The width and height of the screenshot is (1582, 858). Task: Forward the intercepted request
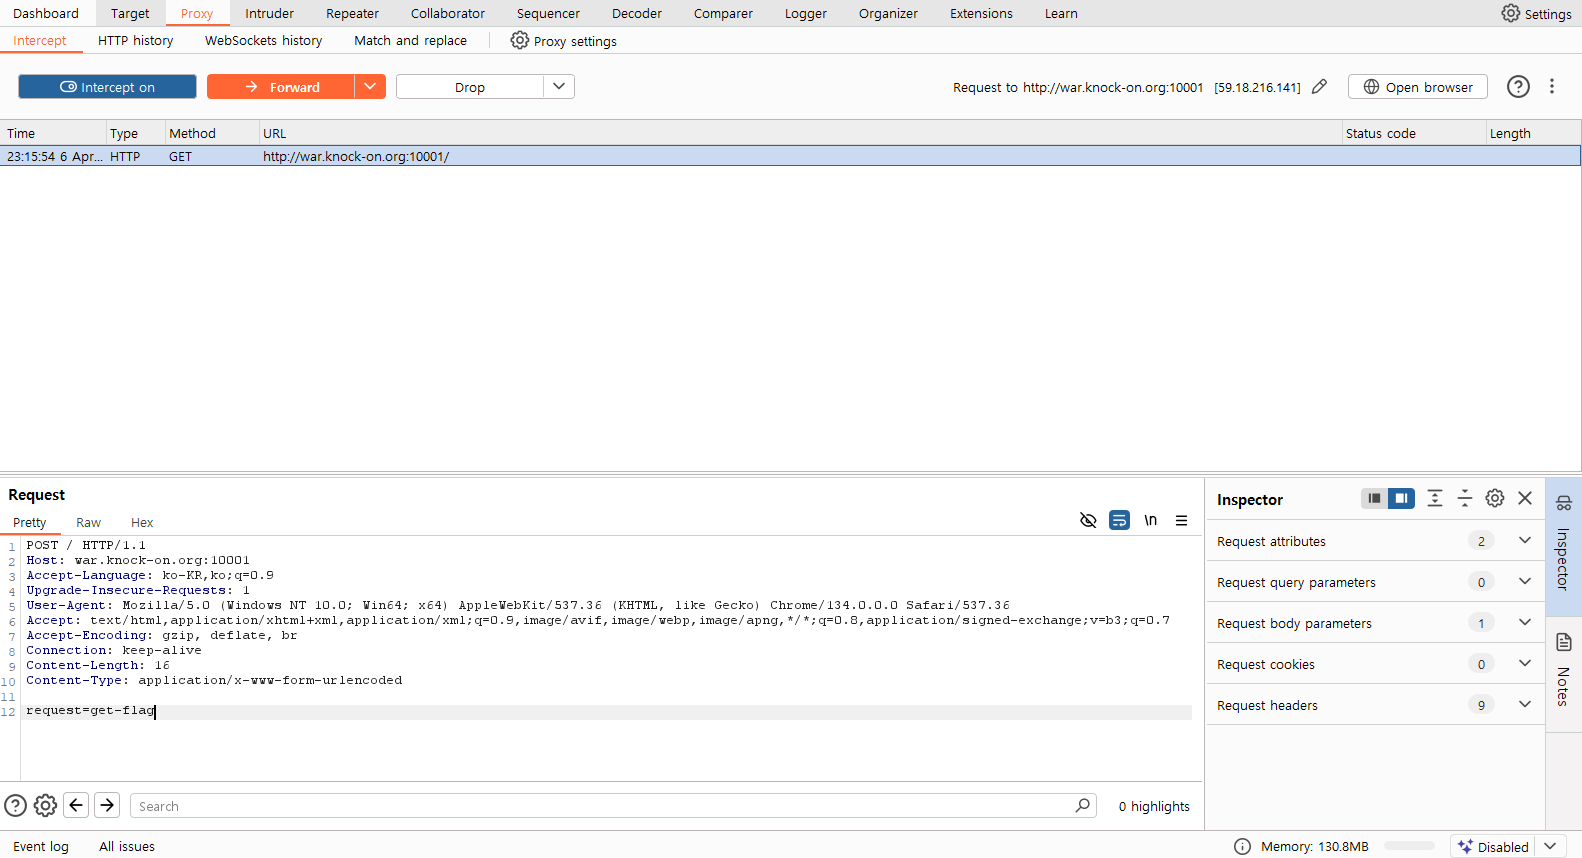coord(281,87)
